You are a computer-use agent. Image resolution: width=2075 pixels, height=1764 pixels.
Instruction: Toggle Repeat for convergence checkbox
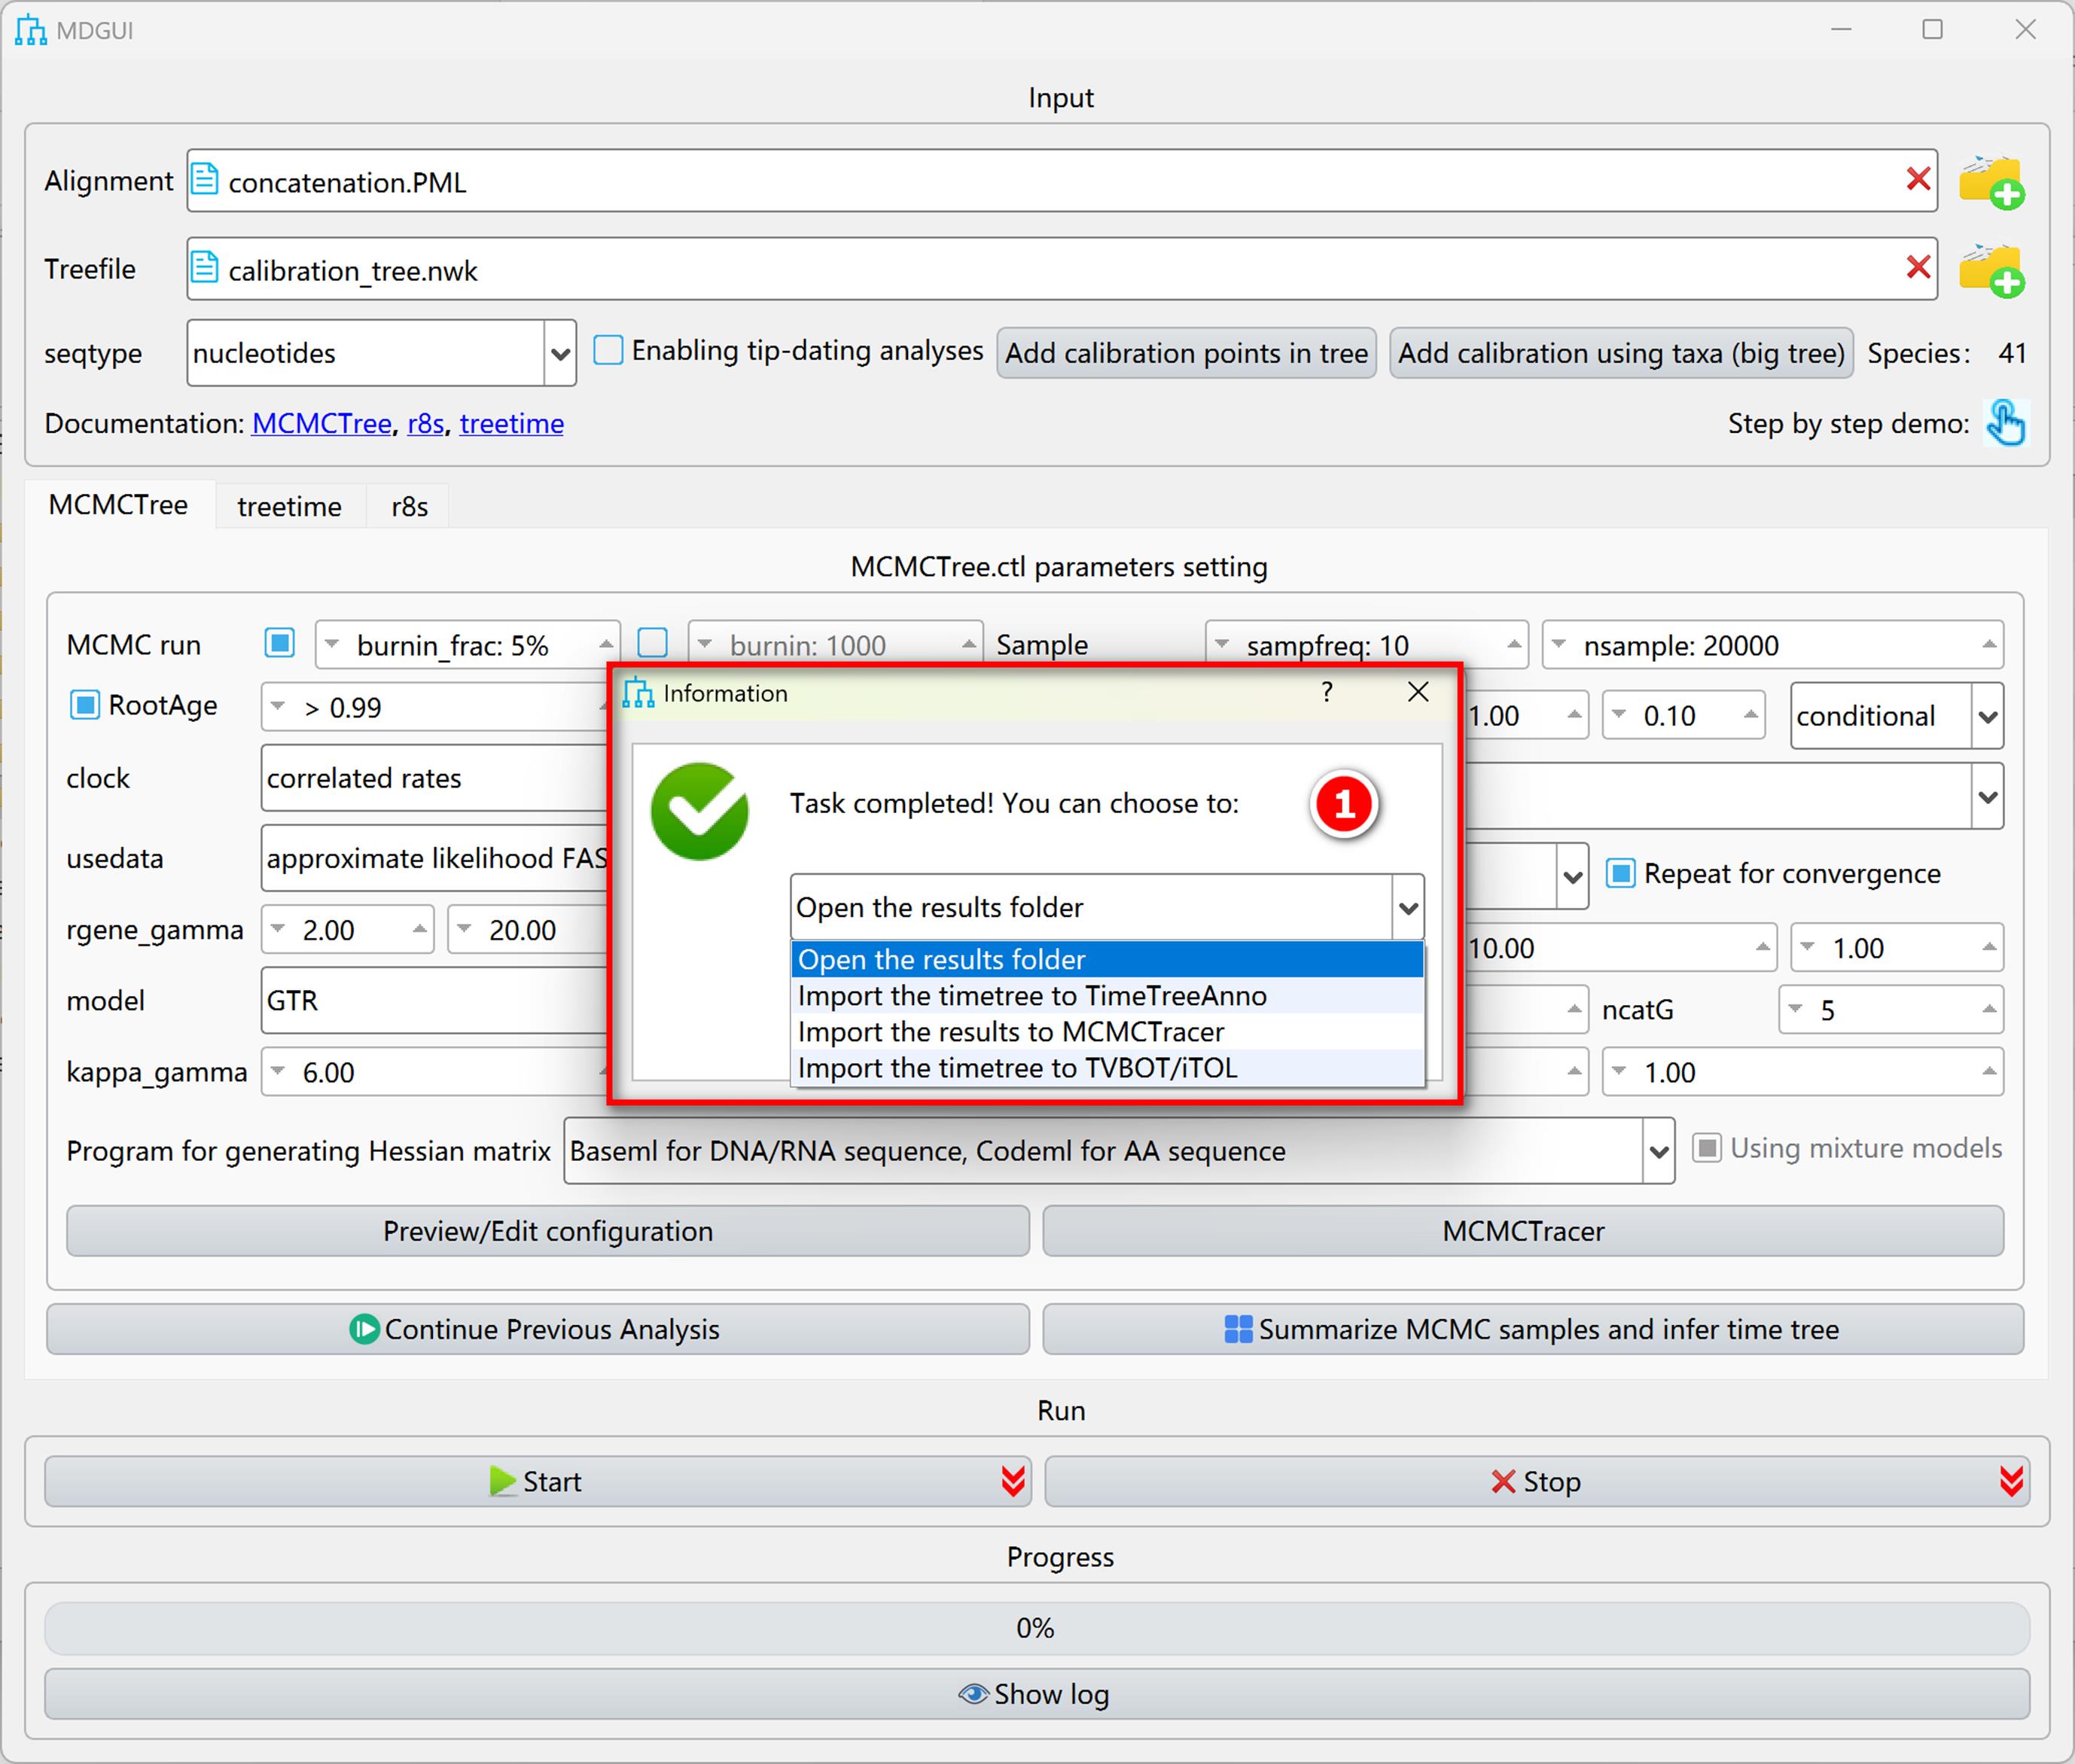tap(1621, 873)
